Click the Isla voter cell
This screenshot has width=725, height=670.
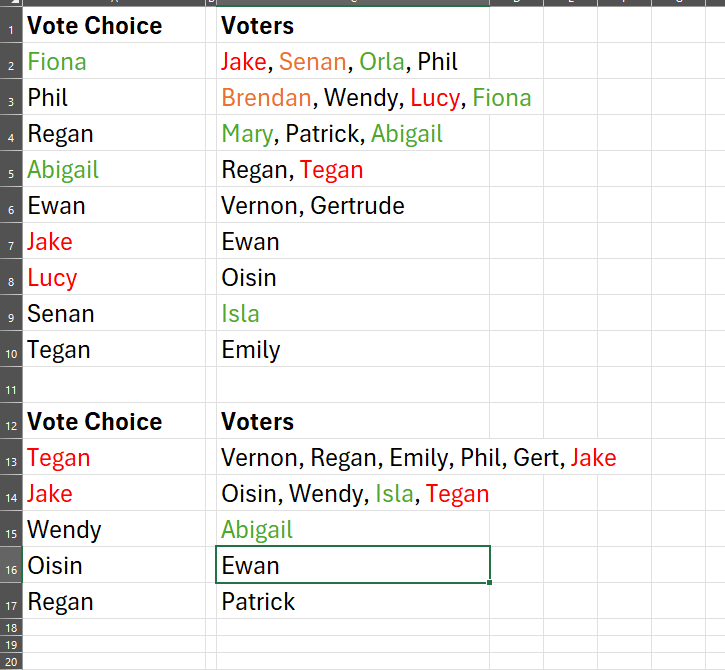pyautogui.click(x=353, y=313)
